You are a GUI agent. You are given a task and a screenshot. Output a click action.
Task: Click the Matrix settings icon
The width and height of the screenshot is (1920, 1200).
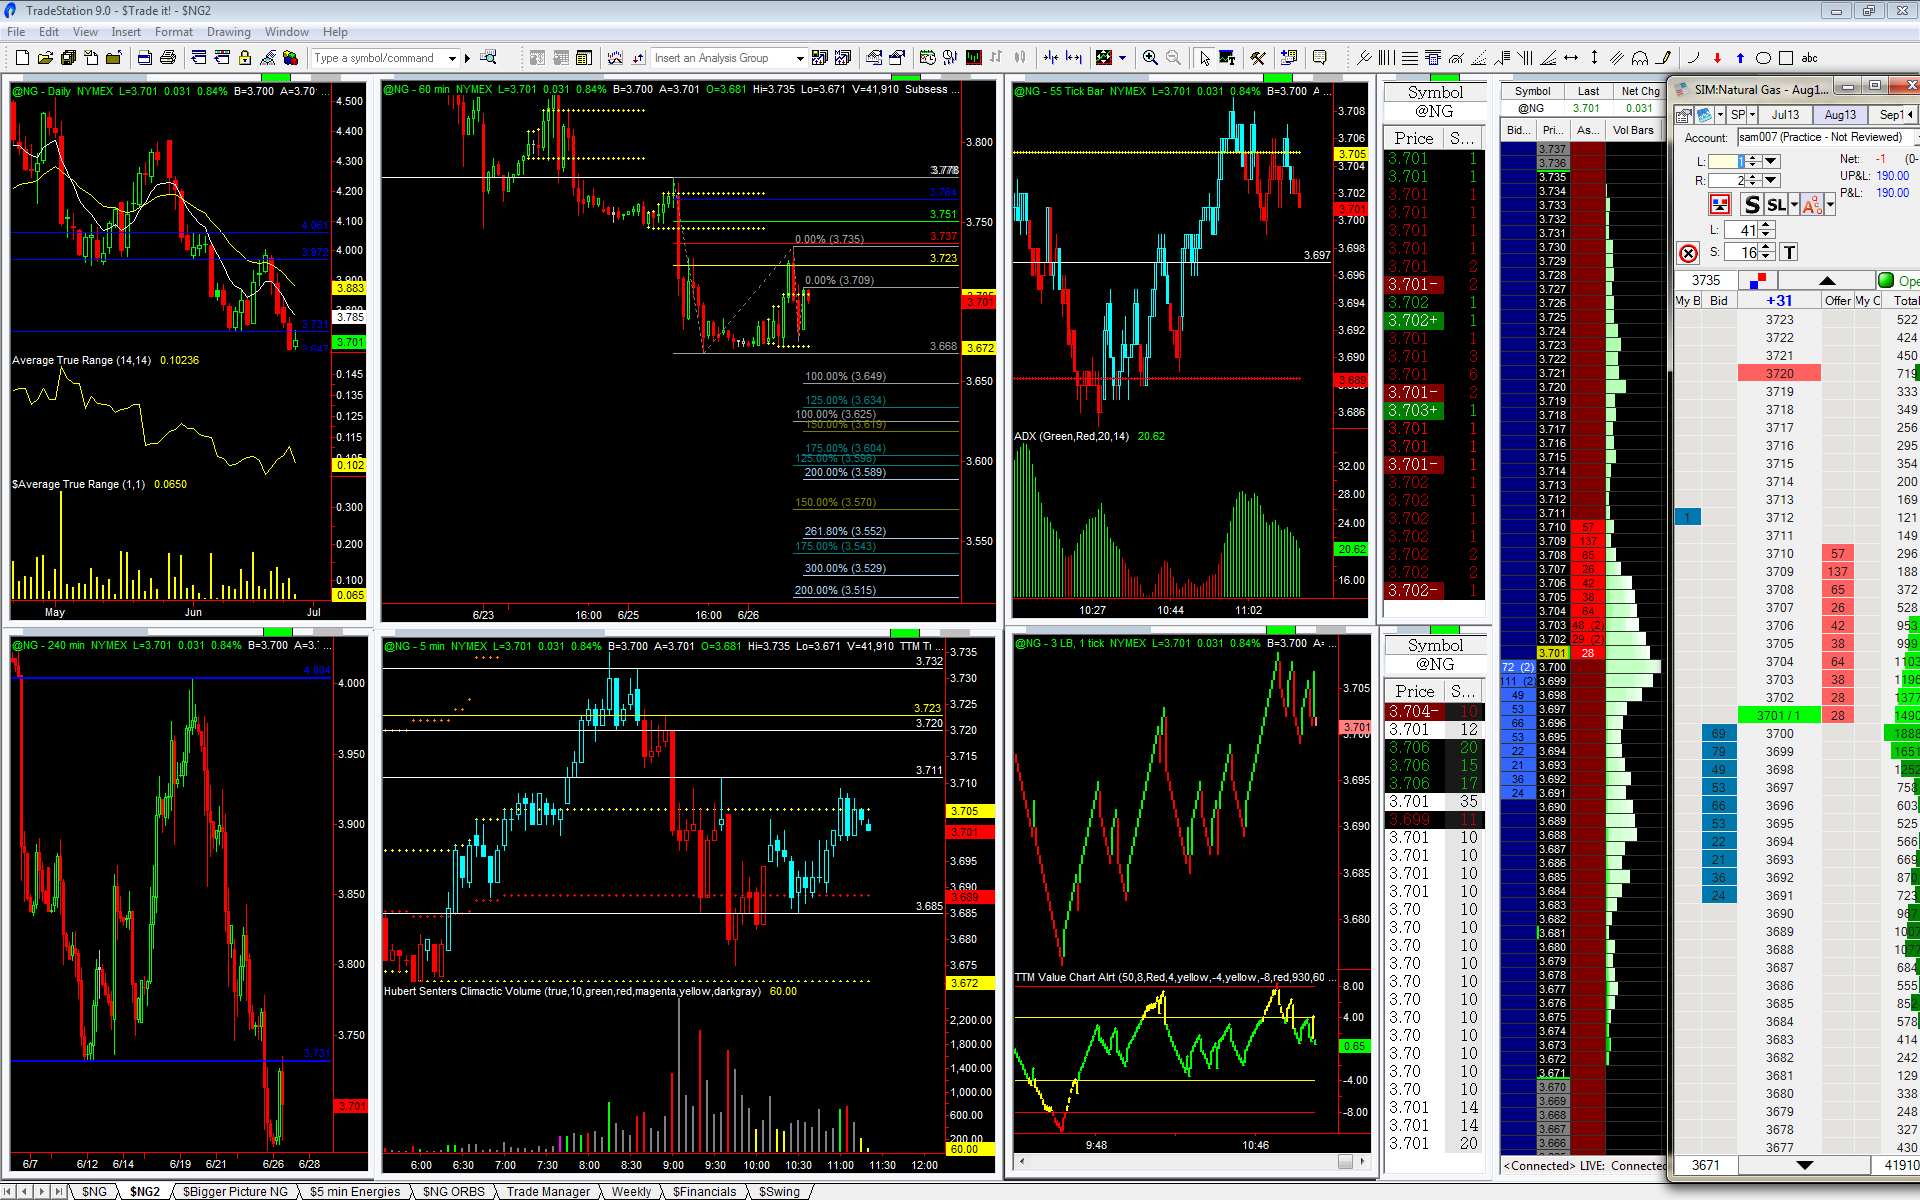[x=1684, y=115]
